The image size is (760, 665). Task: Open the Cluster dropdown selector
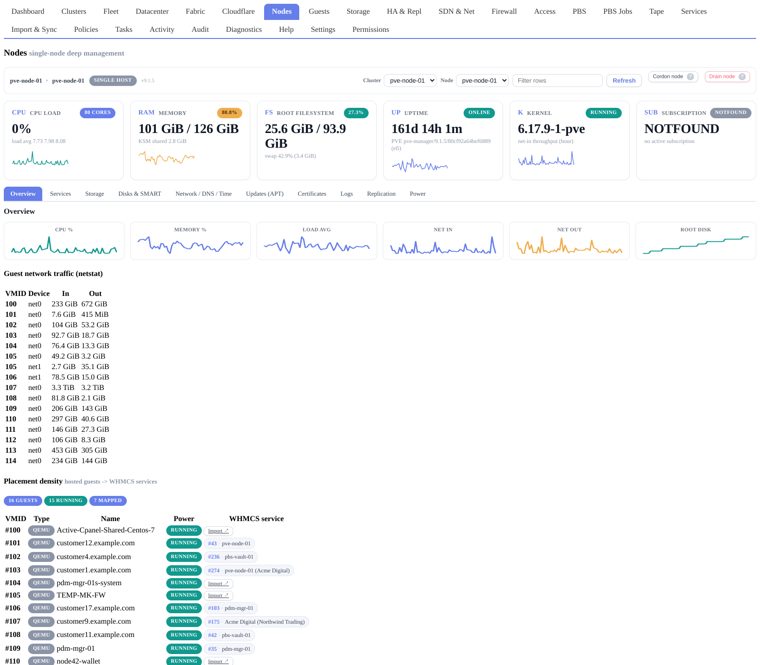410,80
